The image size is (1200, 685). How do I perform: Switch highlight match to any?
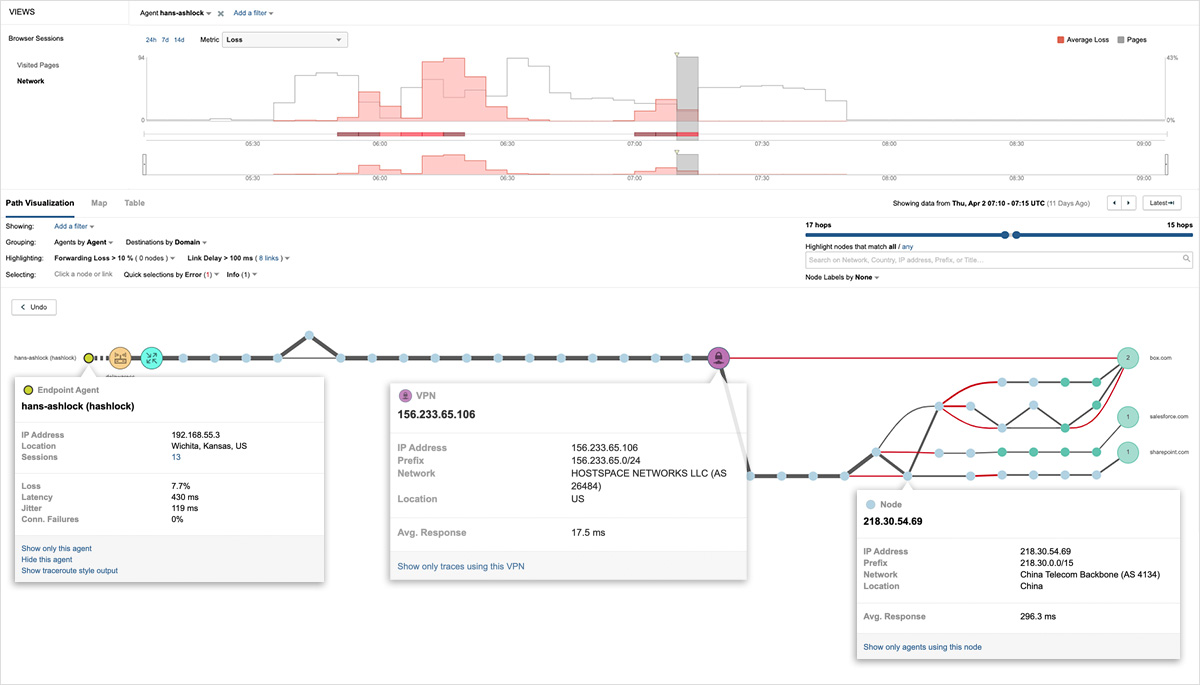point(908,246)
